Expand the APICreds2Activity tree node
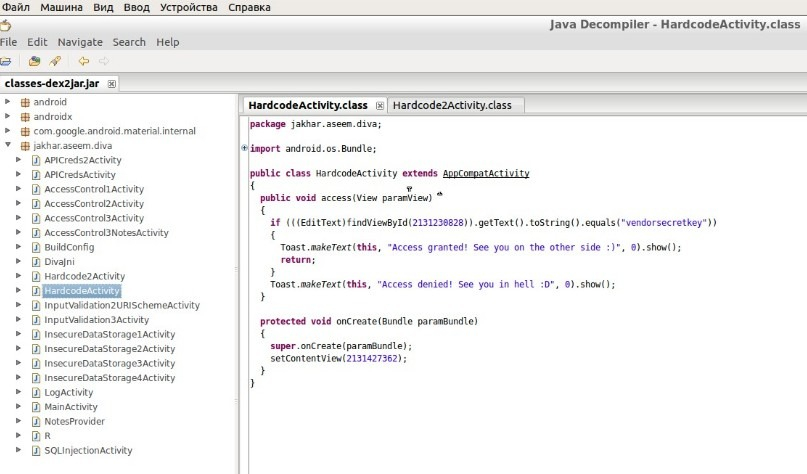The height and width of the screenshot is (474, 807). [19, 160]
